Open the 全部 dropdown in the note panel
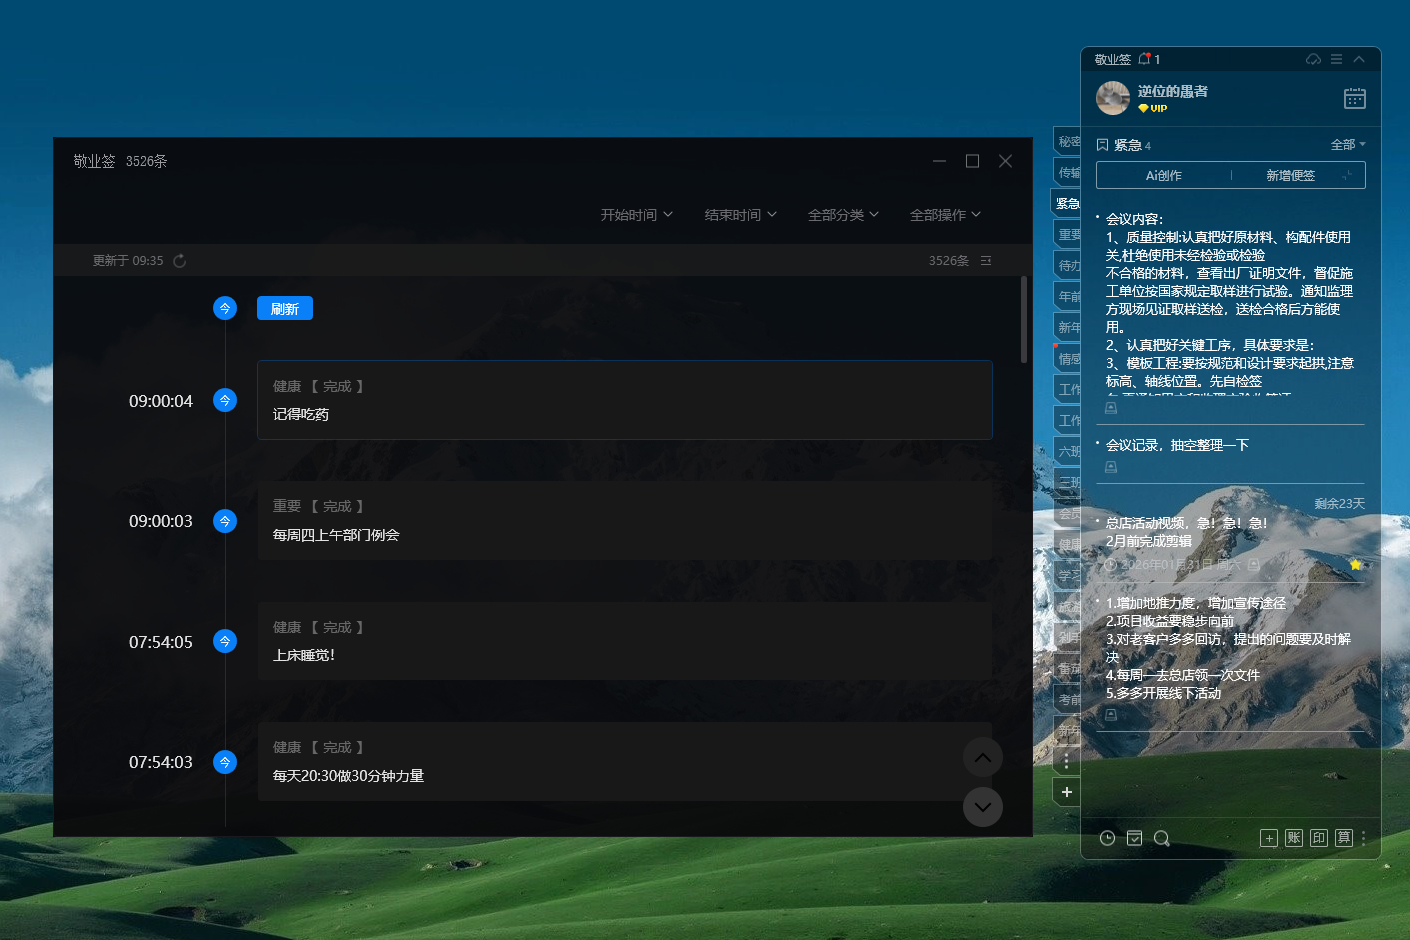1410x940 pixels. click(1347, 145)
